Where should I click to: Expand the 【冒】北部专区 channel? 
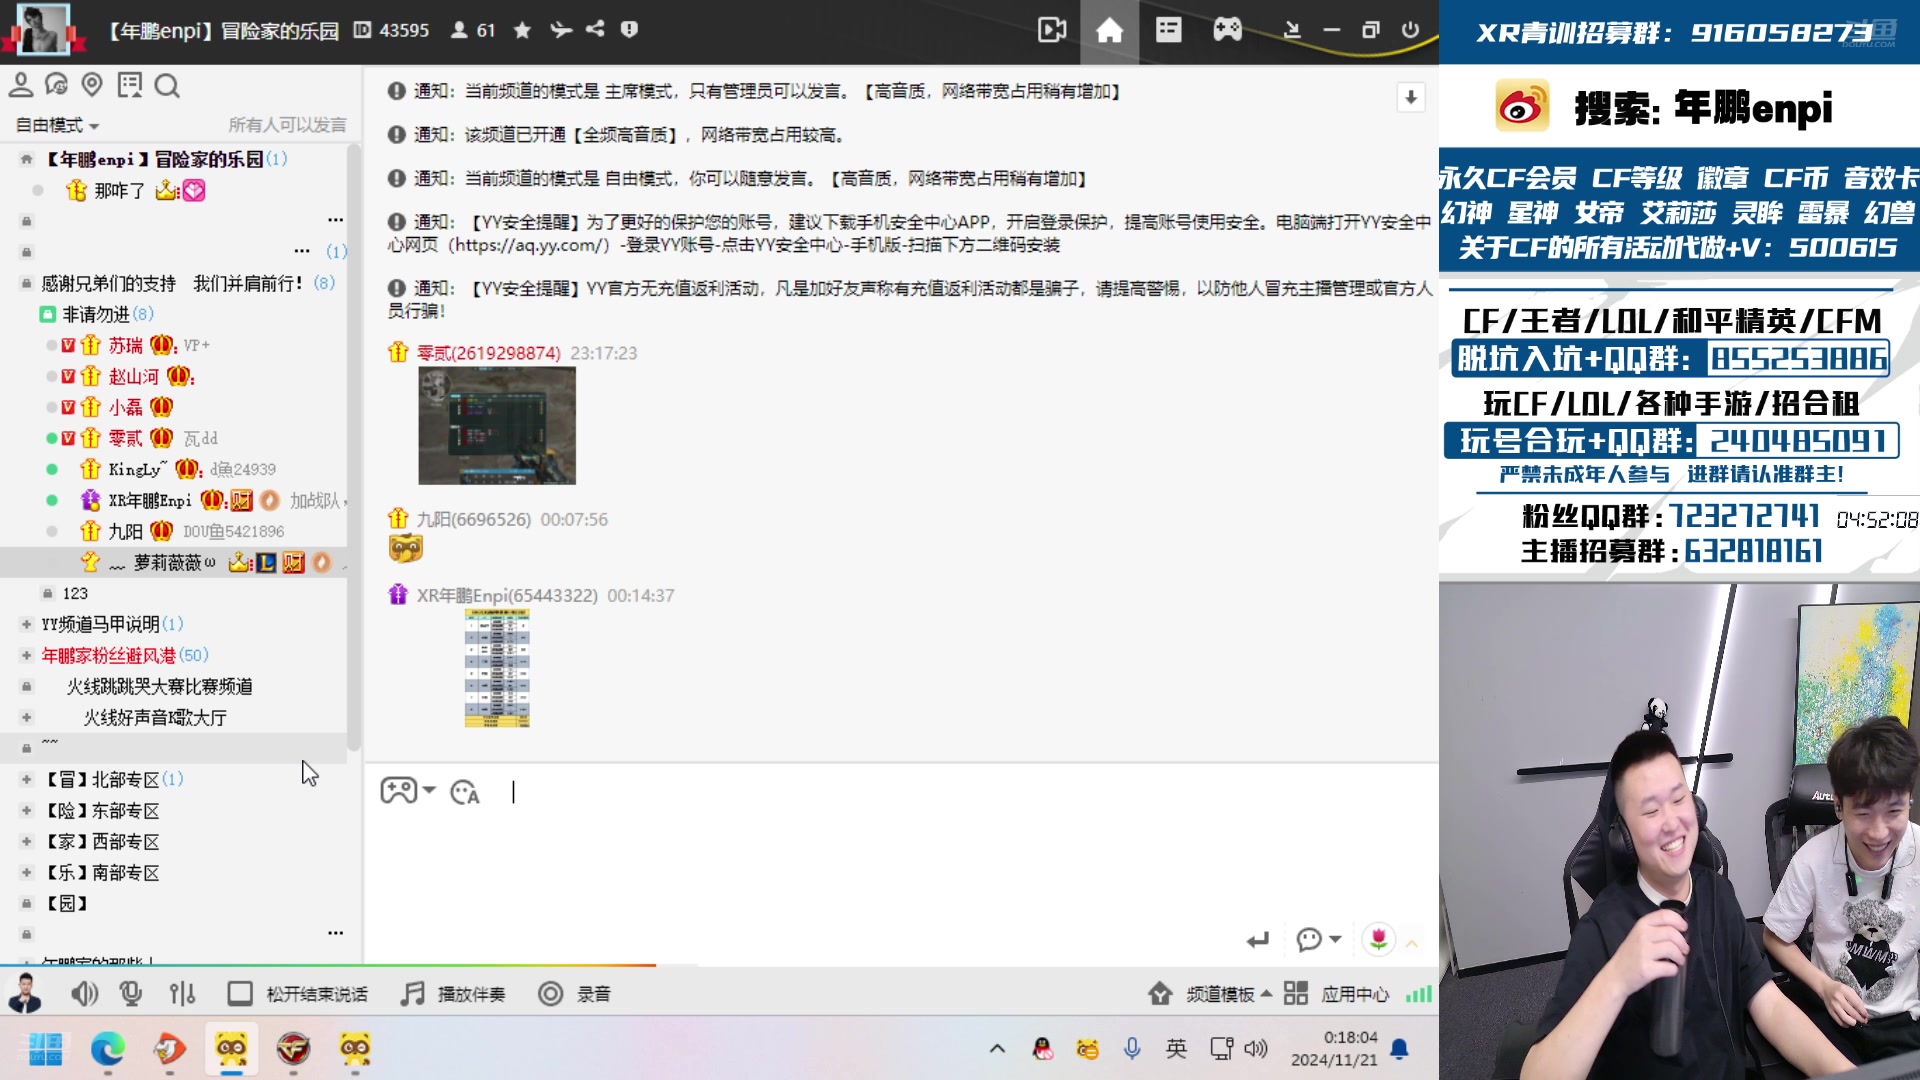27,779
